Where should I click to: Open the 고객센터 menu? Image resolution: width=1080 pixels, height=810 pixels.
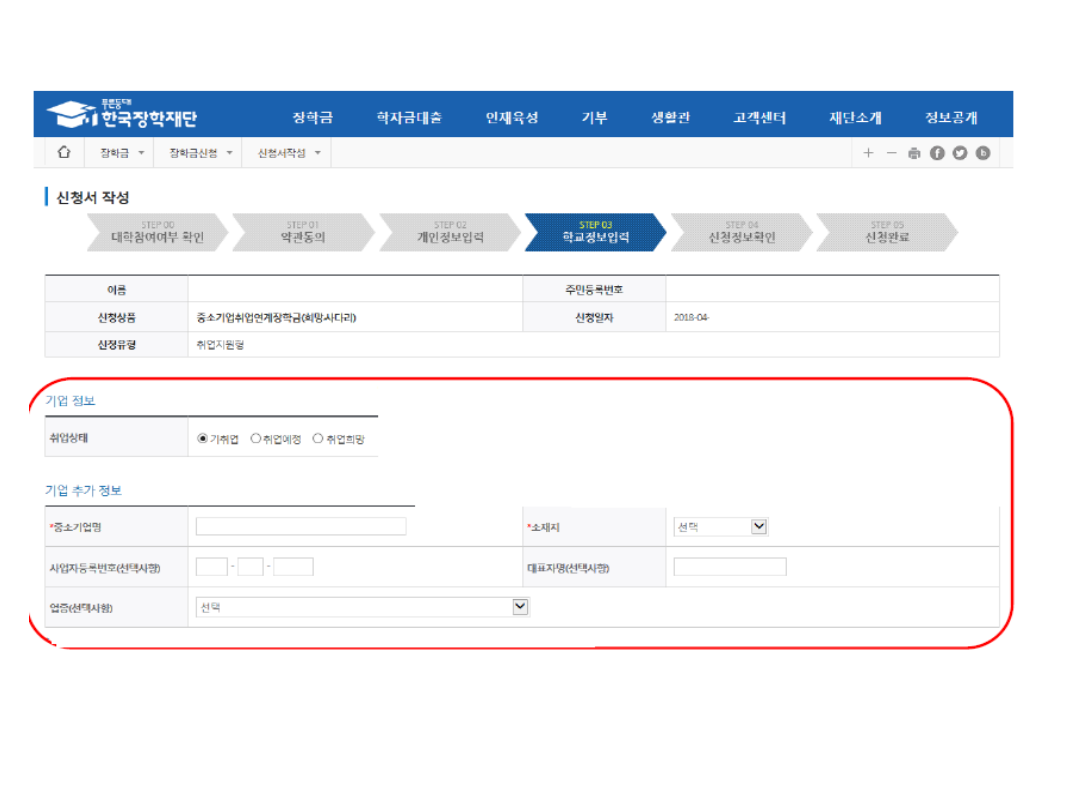point(759,118)
